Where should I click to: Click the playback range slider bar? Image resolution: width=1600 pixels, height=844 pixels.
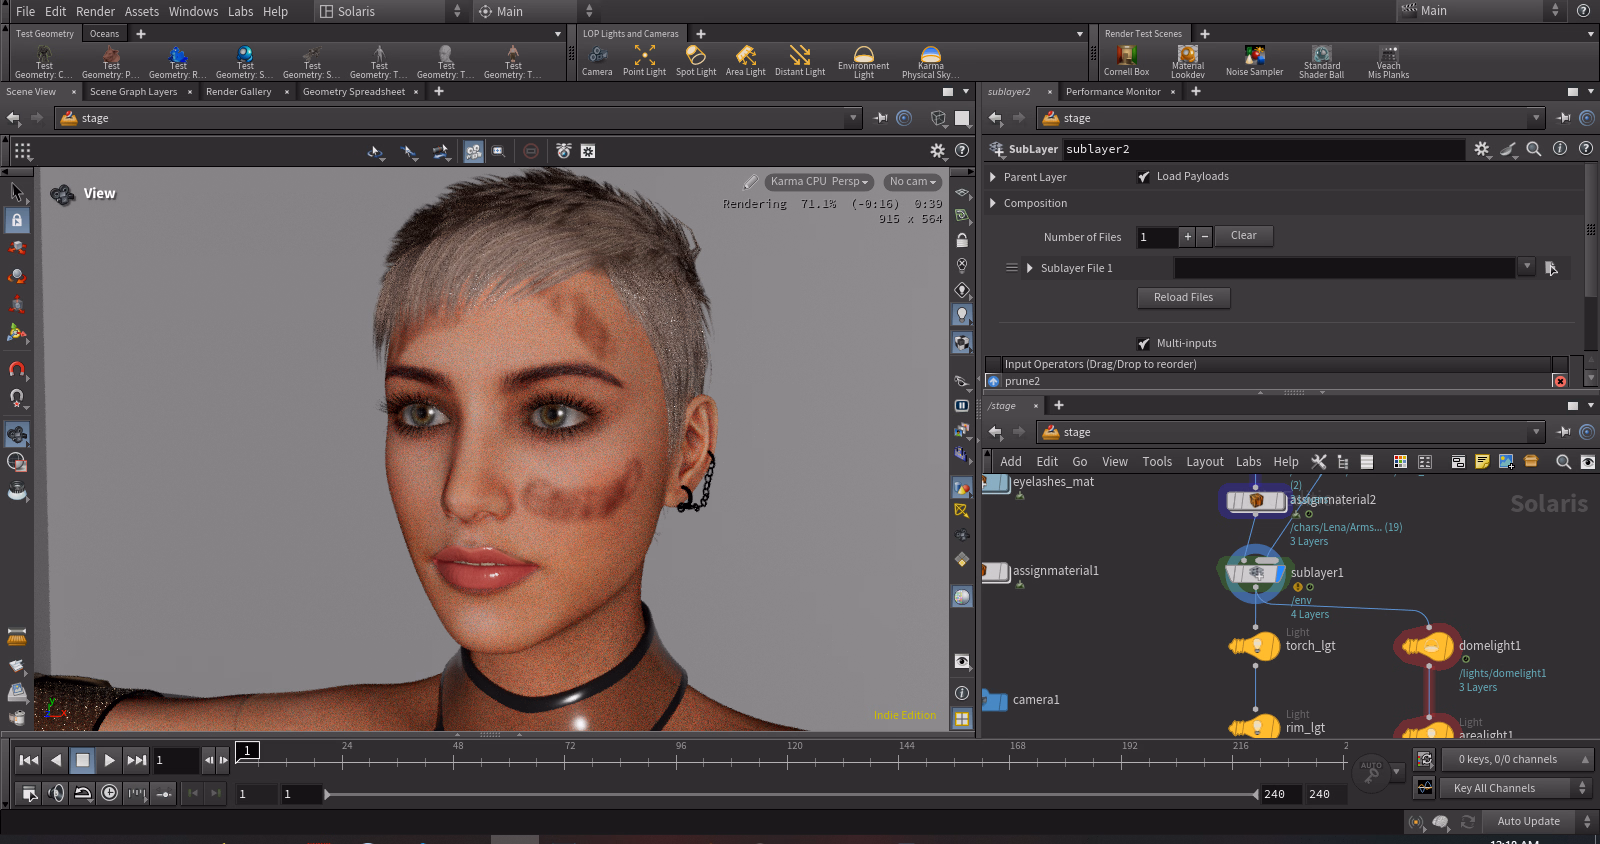(x=790, y=795)
